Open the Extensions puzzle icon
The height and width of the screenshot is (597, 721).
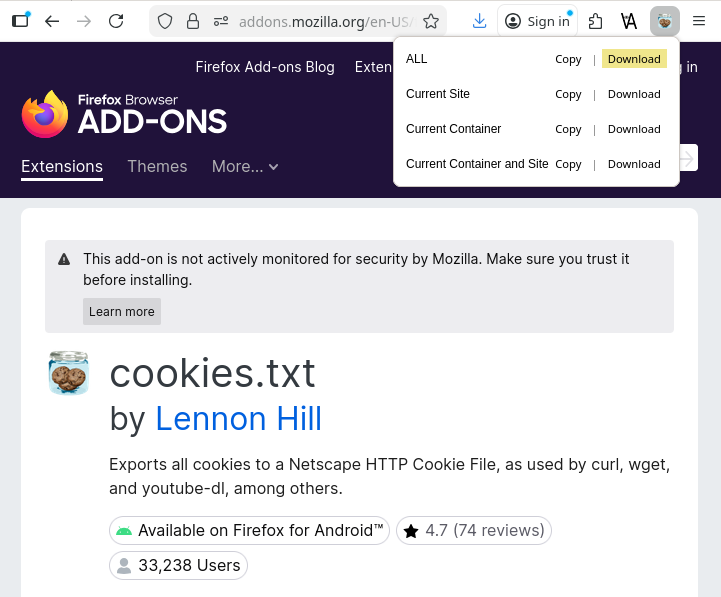(596, 21)
